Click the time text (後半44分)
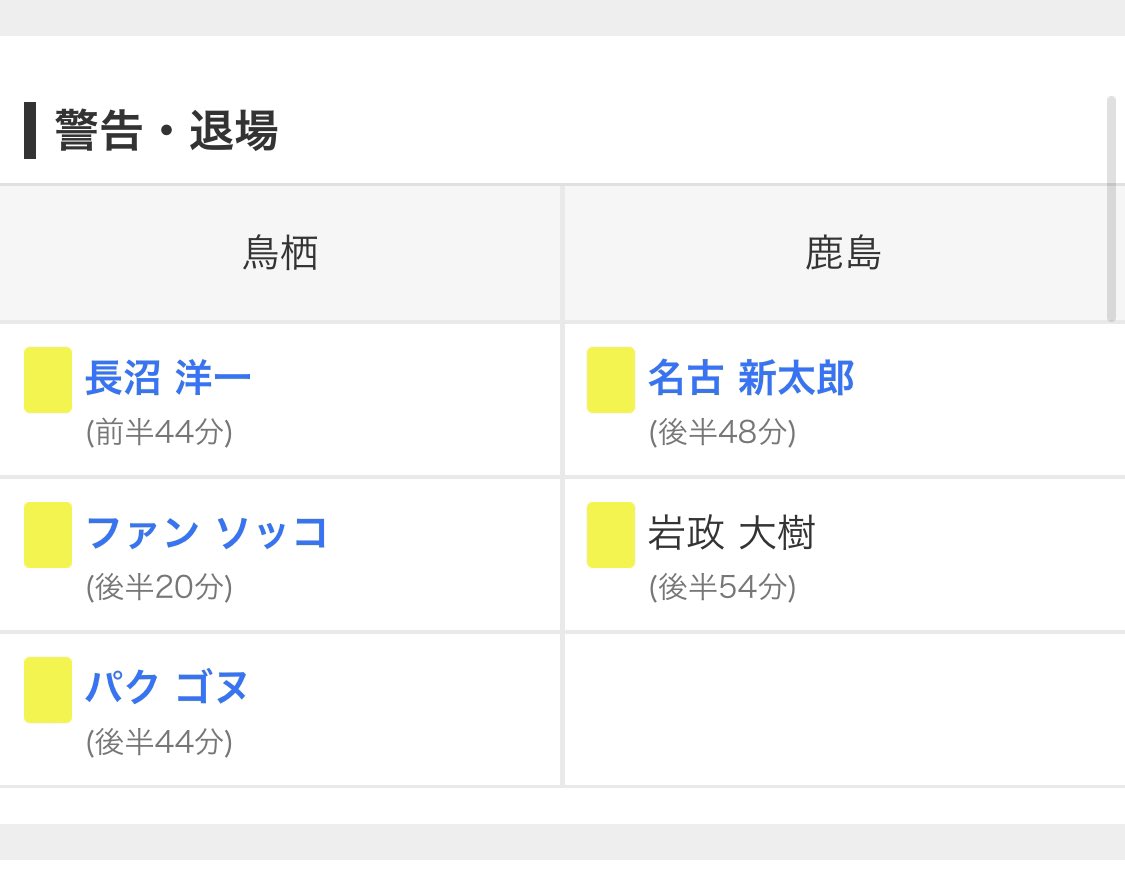 [x=159, y=743]
